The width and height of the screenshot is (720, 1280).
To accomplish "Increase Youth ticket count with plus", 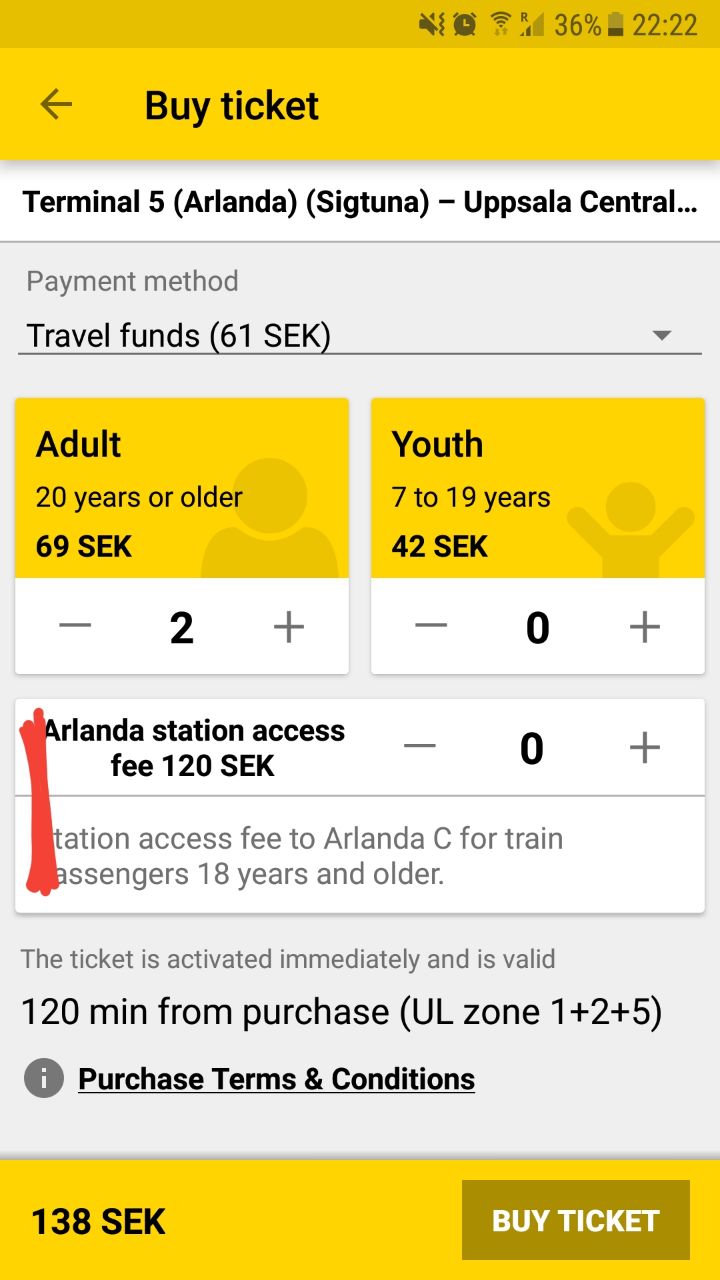I will pos(645,627).
